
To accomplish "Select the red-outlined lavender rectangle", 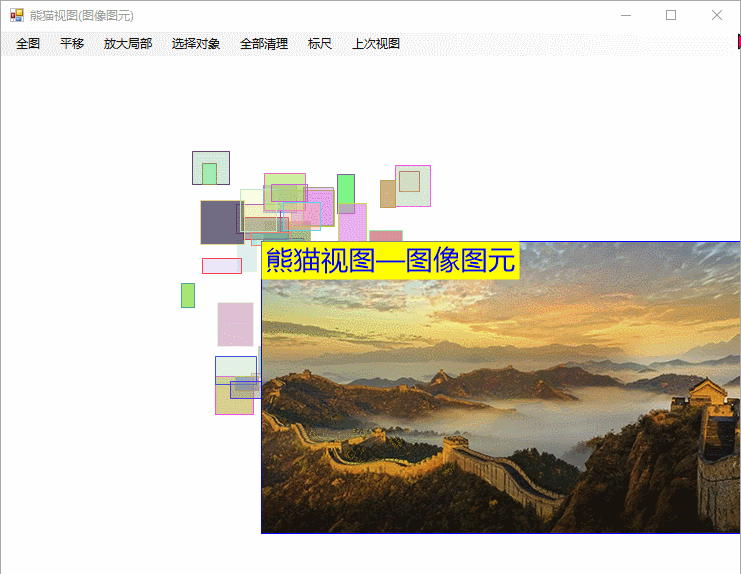I will [x=222, y=266].
